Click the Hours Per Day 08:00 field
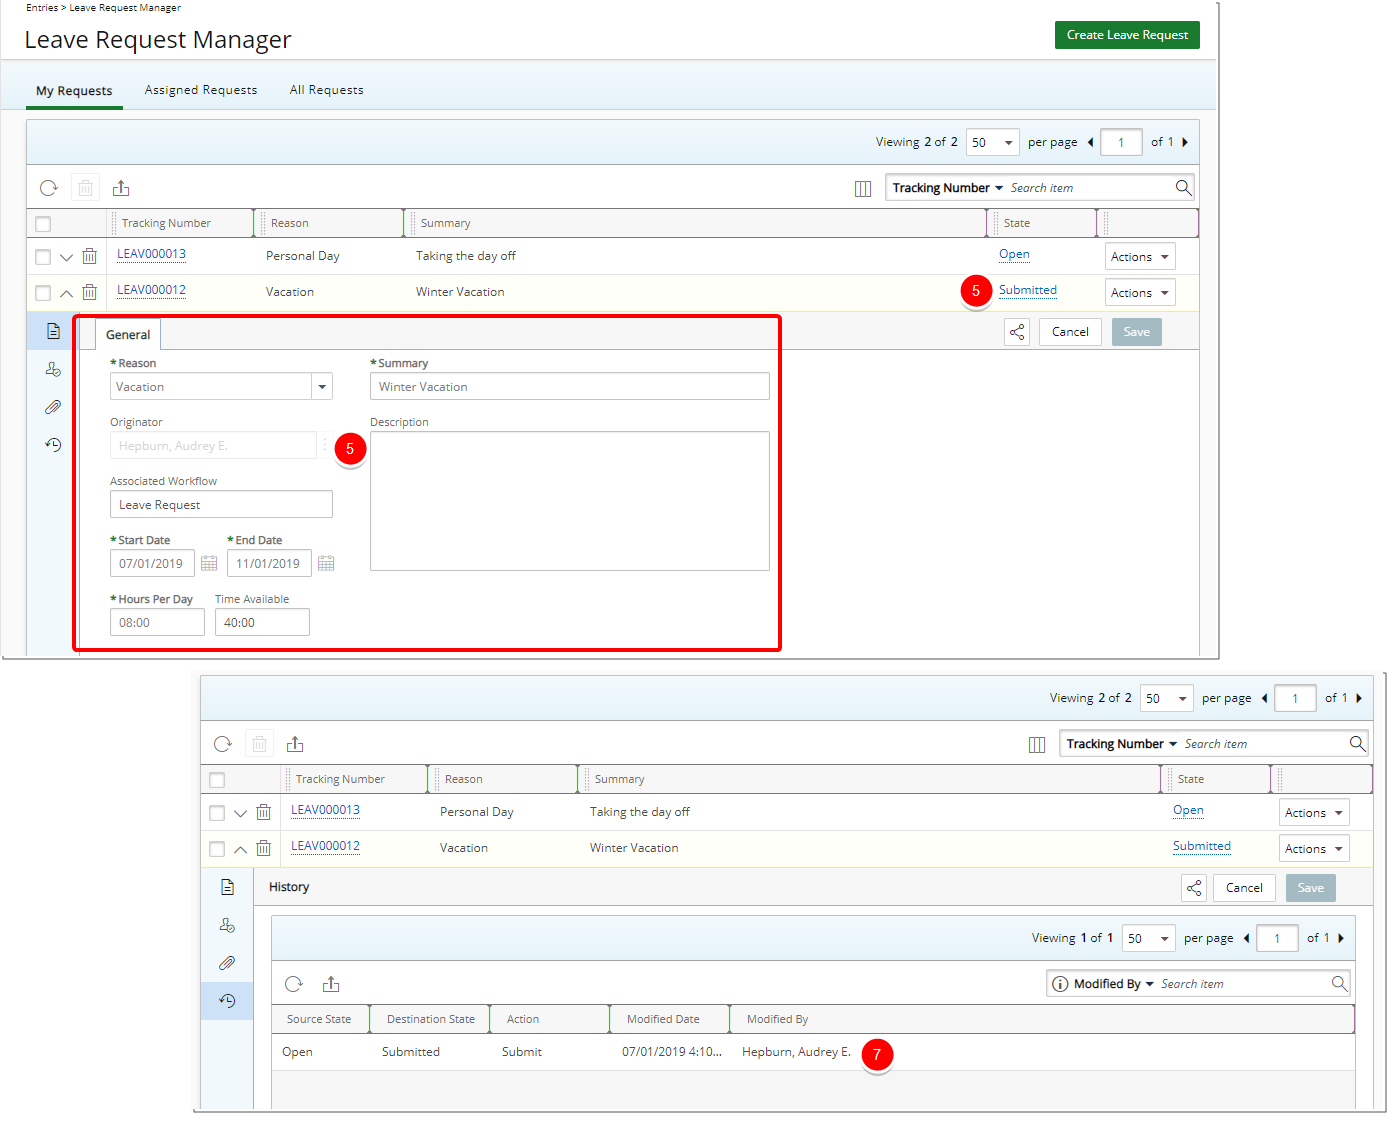This screenshot has height=1124, width=1398. (157, 622)
